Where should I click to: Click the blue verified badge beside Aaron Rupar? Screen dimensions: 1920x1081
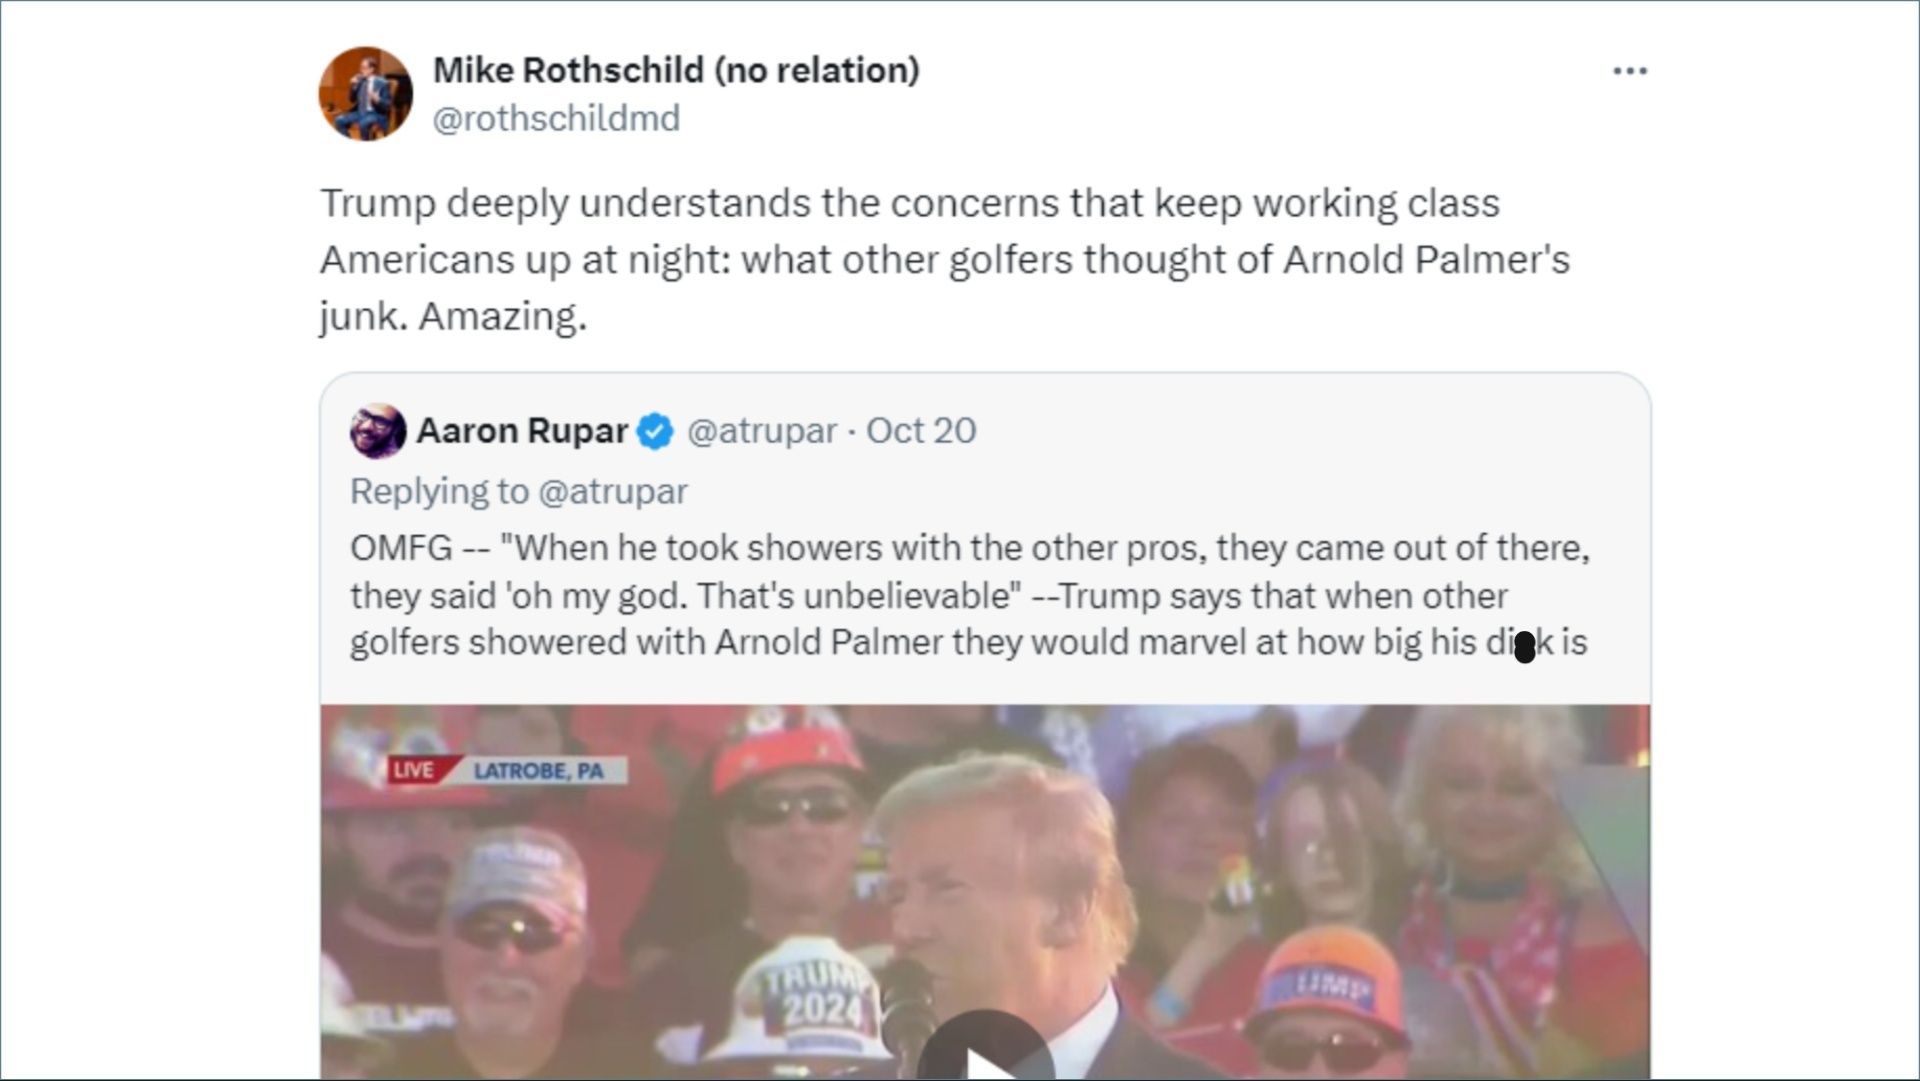point(656,431)
